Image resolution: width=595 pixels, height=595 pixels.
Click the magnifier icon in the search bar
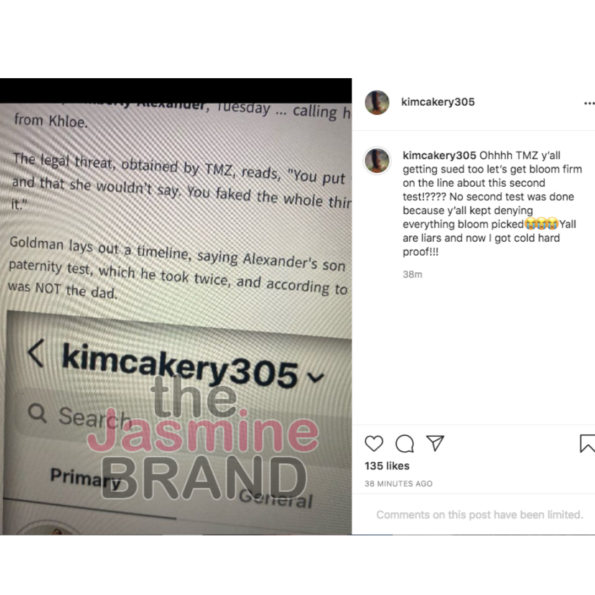38,413
